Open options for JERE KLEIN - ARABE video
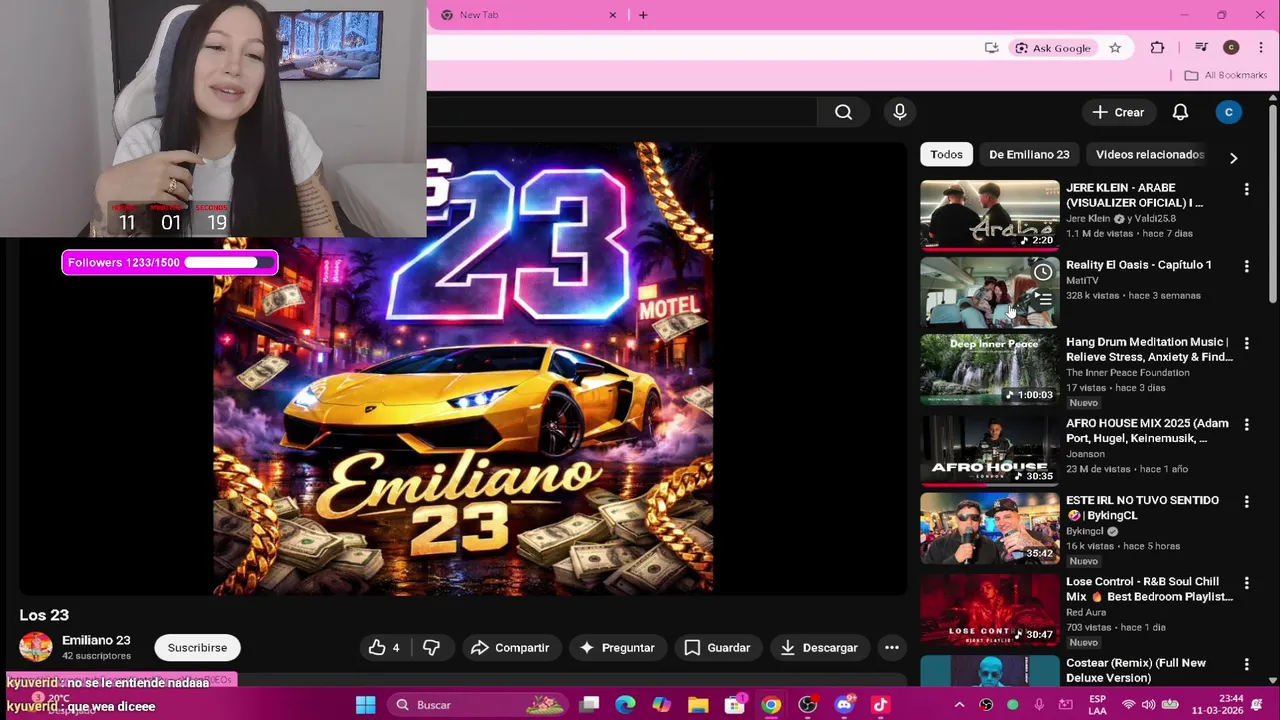Viewport: 1280px width, 720px height. 1246,189
